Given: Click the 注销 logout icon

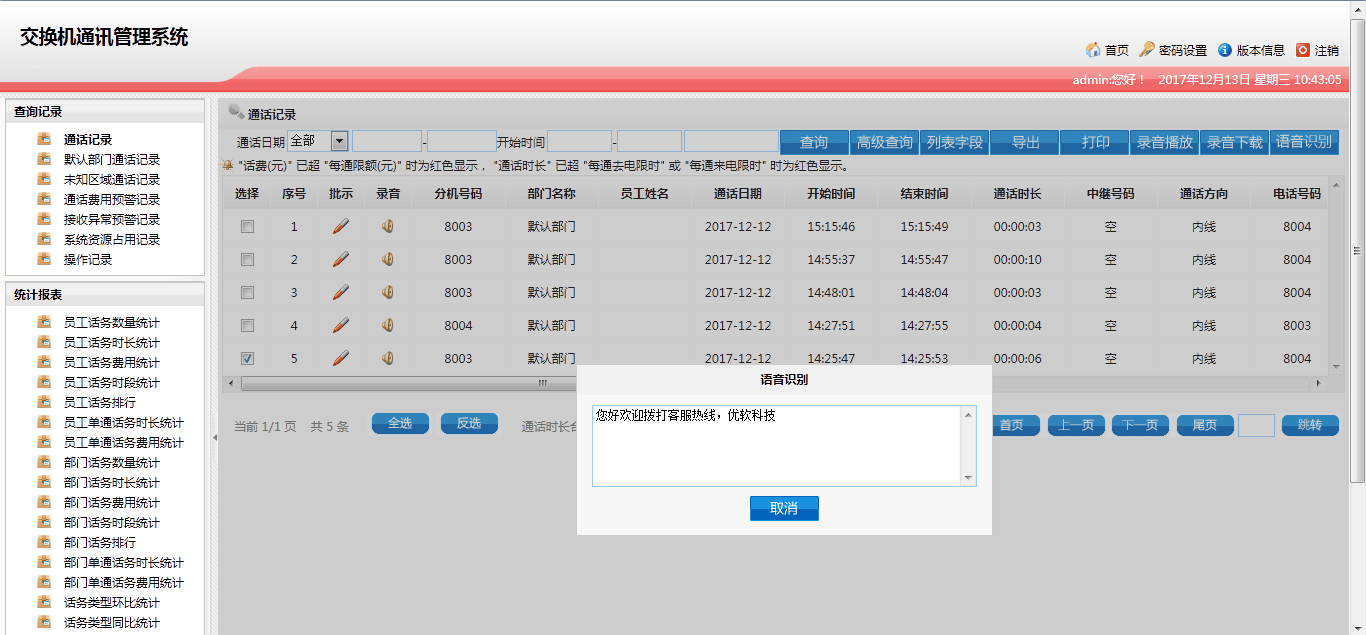Looking at the screenshot, I should (1303, 50).
